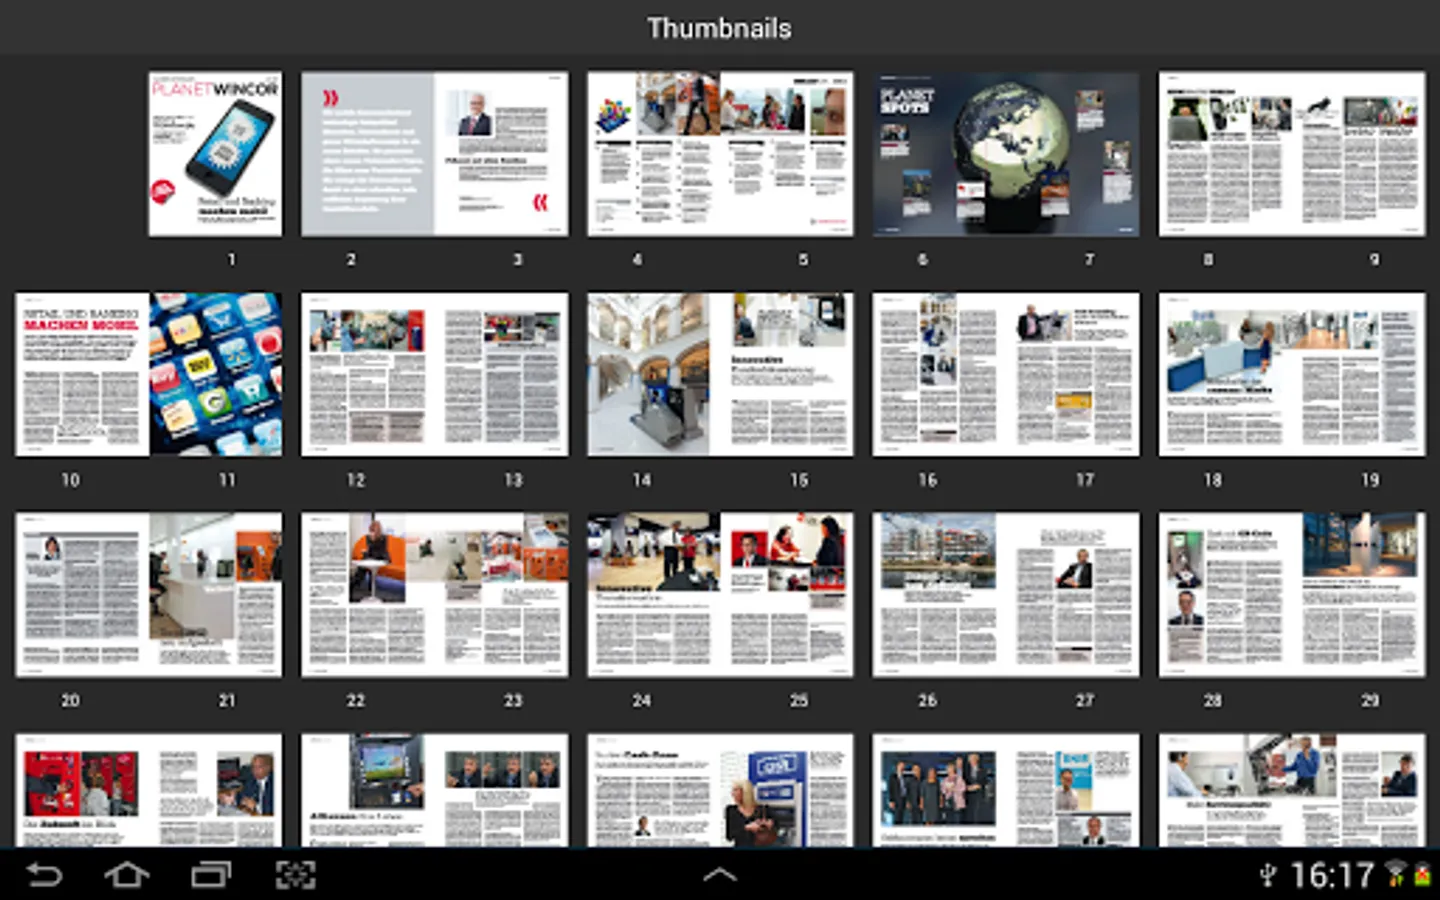Open the thumbnail for pages 18–19

[1291, 374]
